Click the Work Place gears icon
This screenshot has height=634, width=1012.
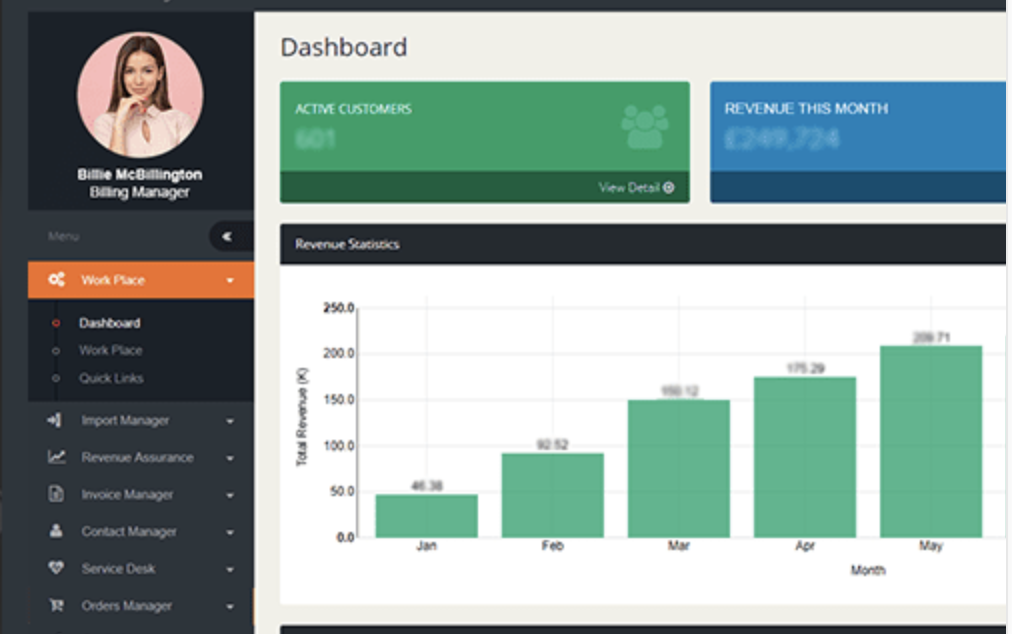tap(57, 280)
